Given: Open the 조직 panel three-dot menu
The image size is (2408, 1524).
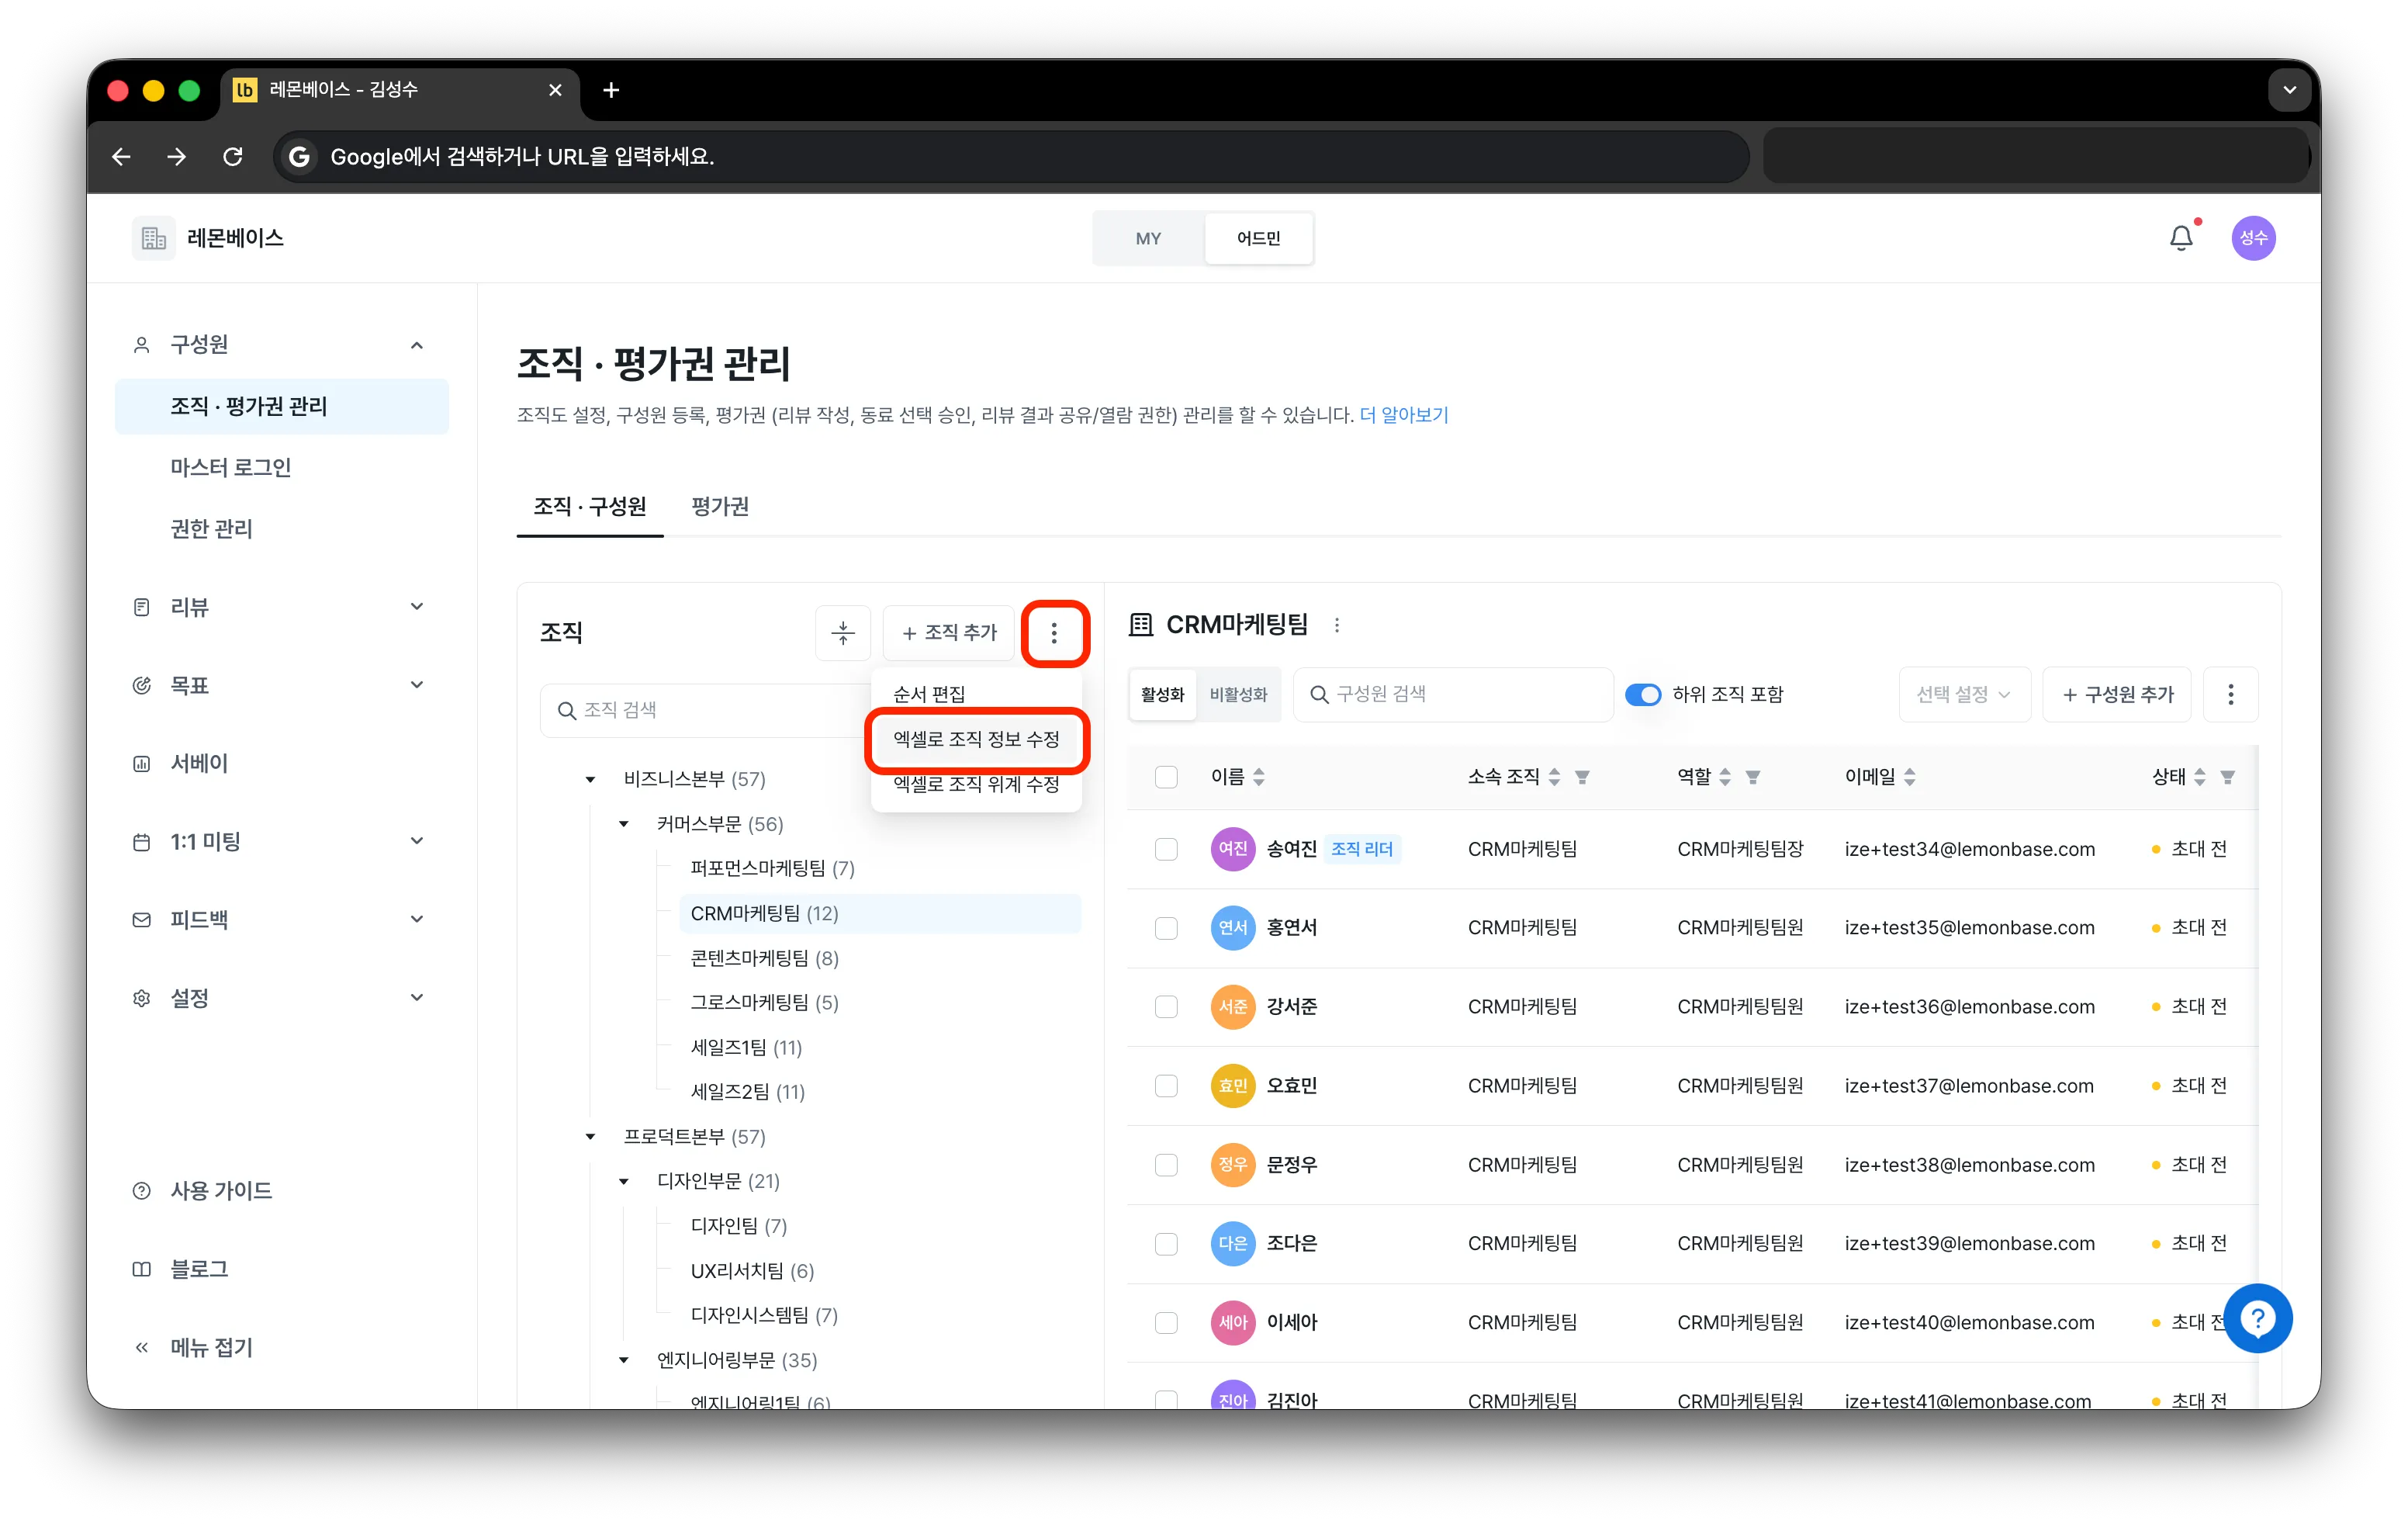Looking at the screenshot, I should click(x=1054, y=632).
